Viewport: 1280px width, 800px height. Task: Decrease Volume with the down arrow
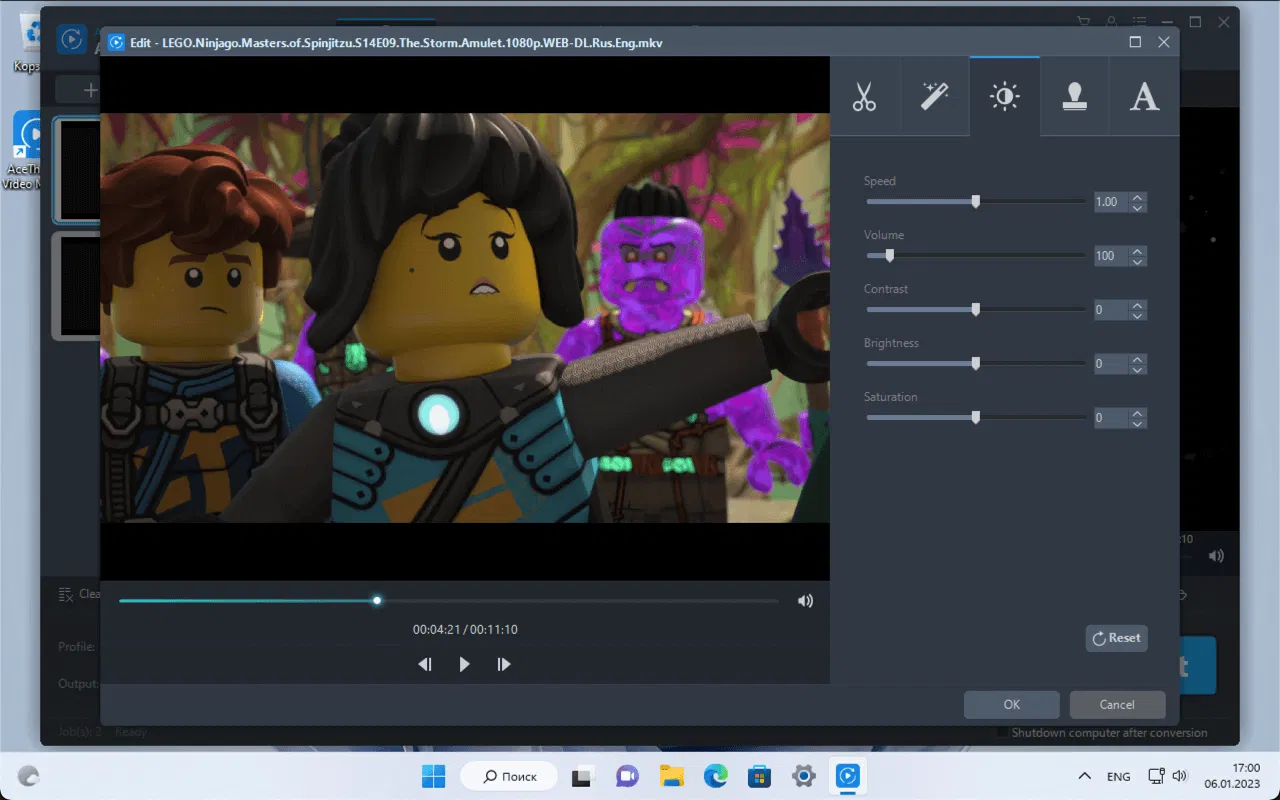(1137, 261)
